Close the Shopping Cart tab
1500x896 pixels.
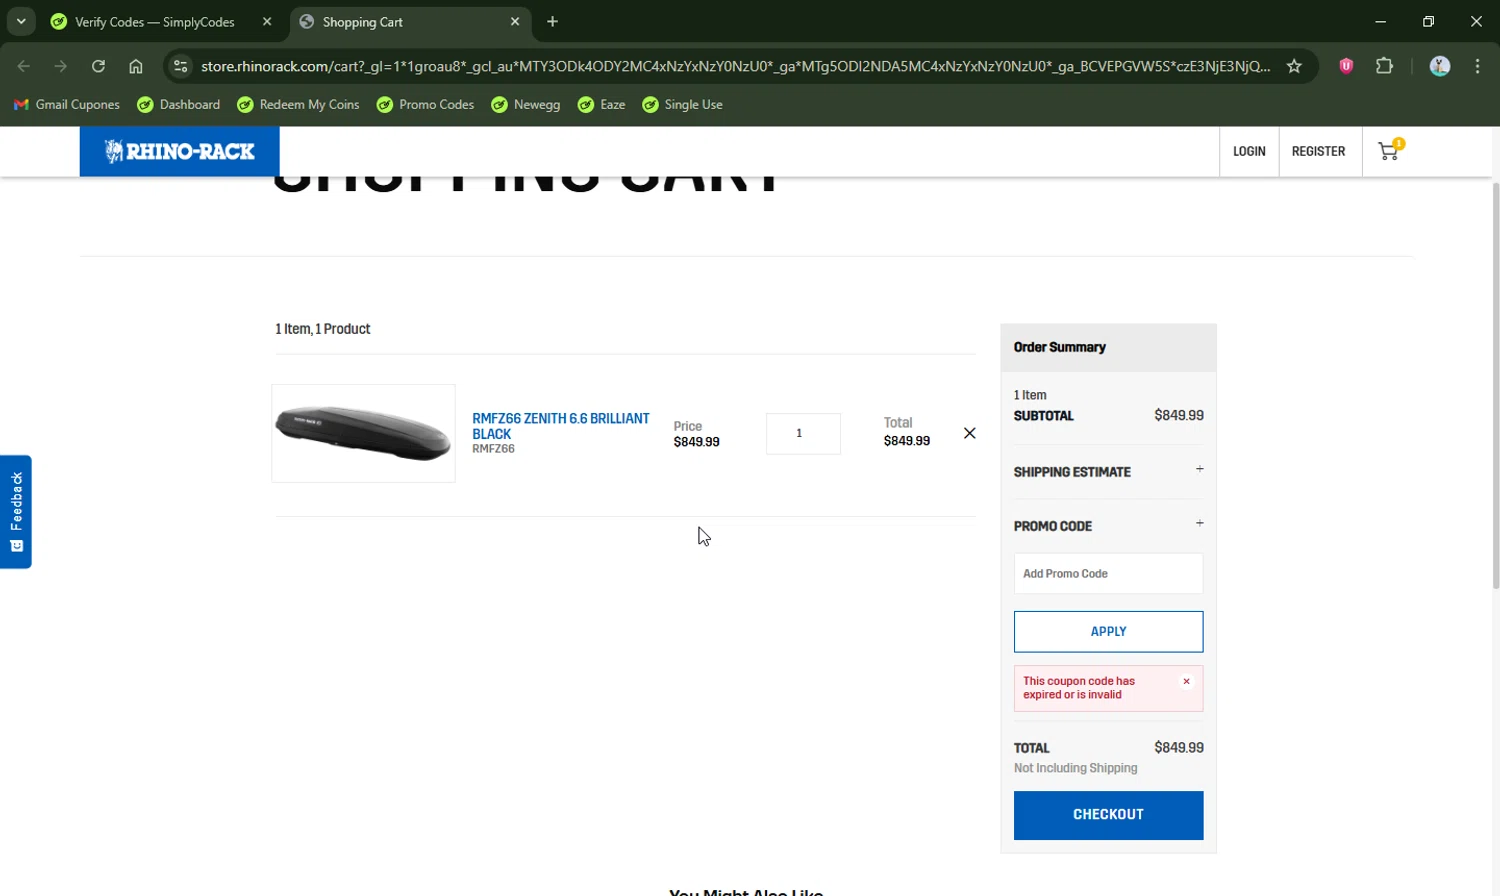click(515, 21)
